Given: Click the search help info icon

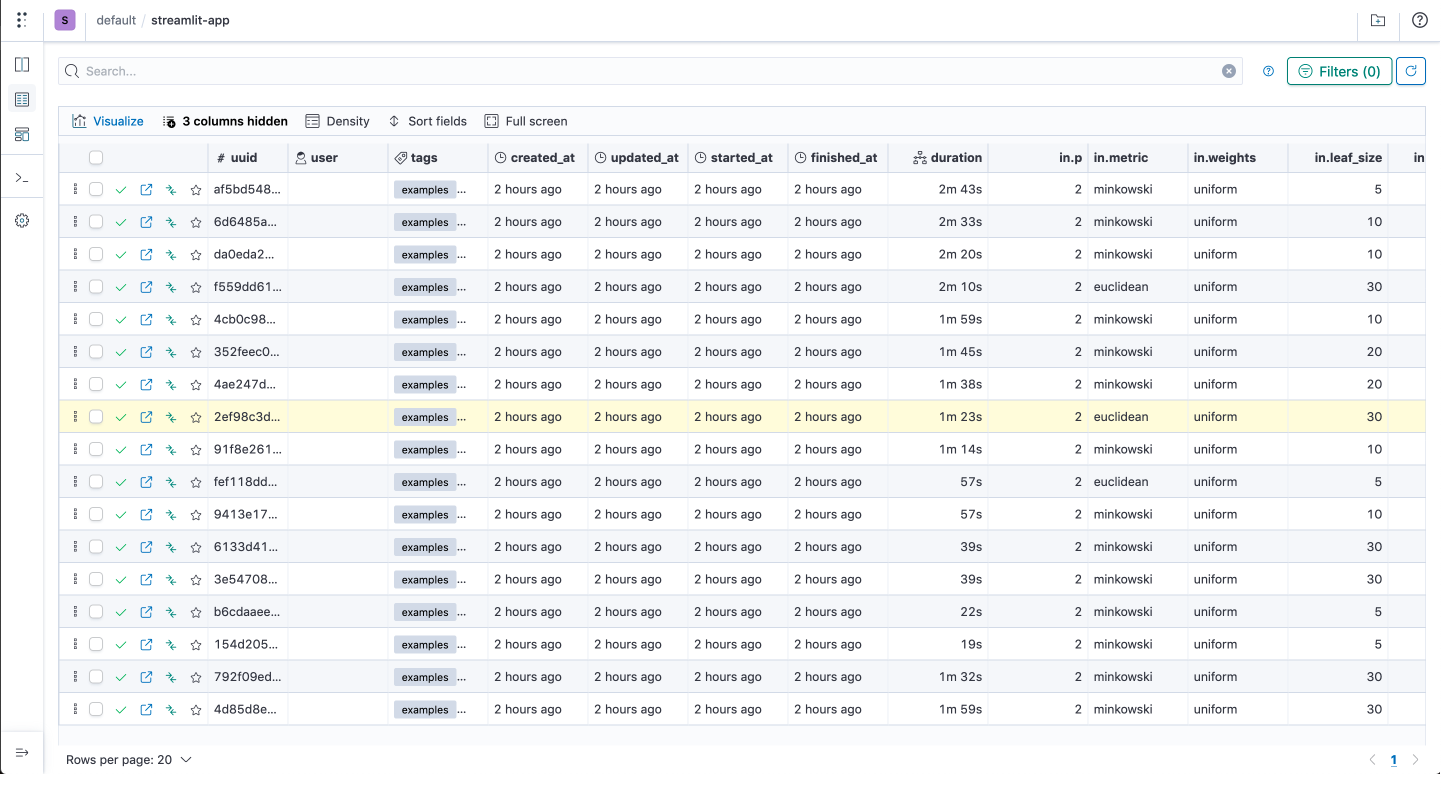Looking at the screenshot, I should (1268, 71).
